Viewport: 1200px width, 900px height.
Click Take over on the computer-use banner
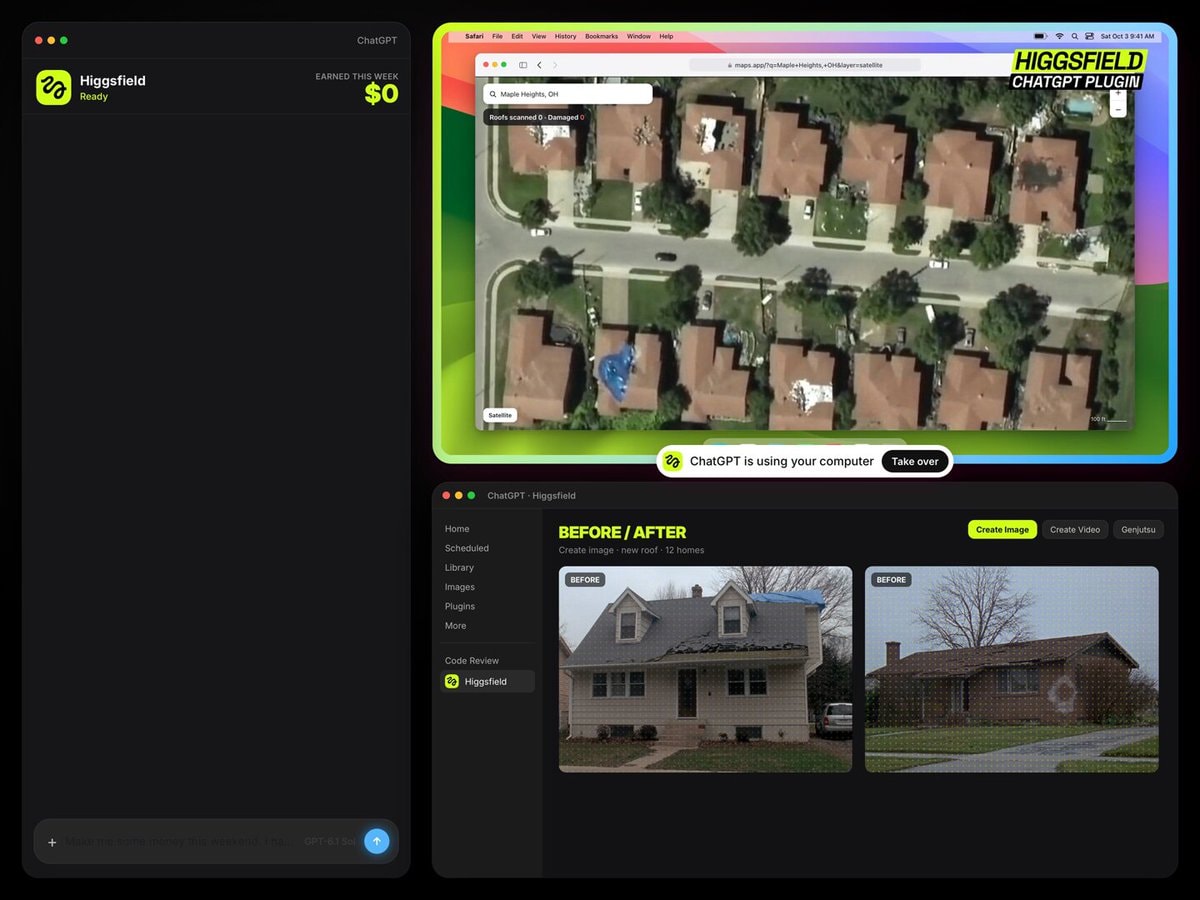pos(915,461)
